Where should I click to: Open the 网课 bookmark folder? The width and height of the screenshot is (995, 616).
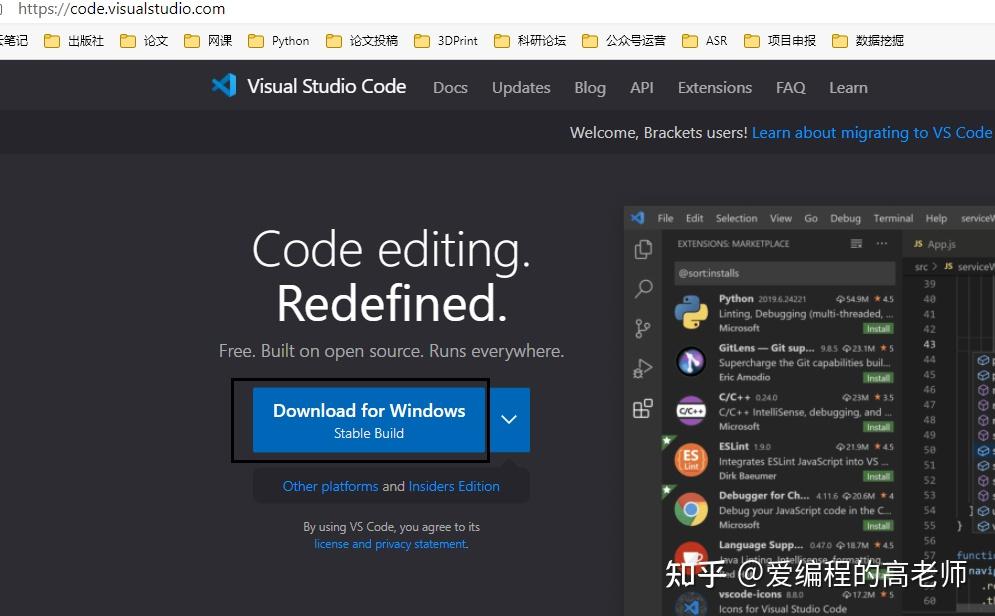click(x=208, y=41)
